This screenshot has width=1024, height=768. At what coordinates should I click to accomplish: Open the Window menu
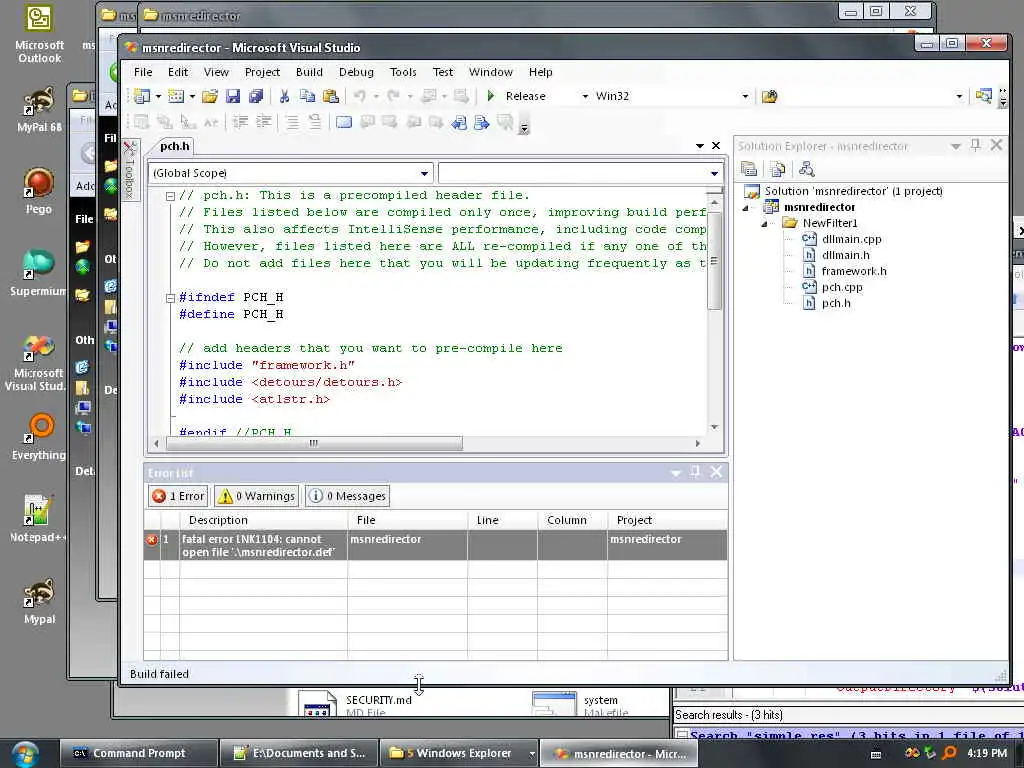(490, 72)
